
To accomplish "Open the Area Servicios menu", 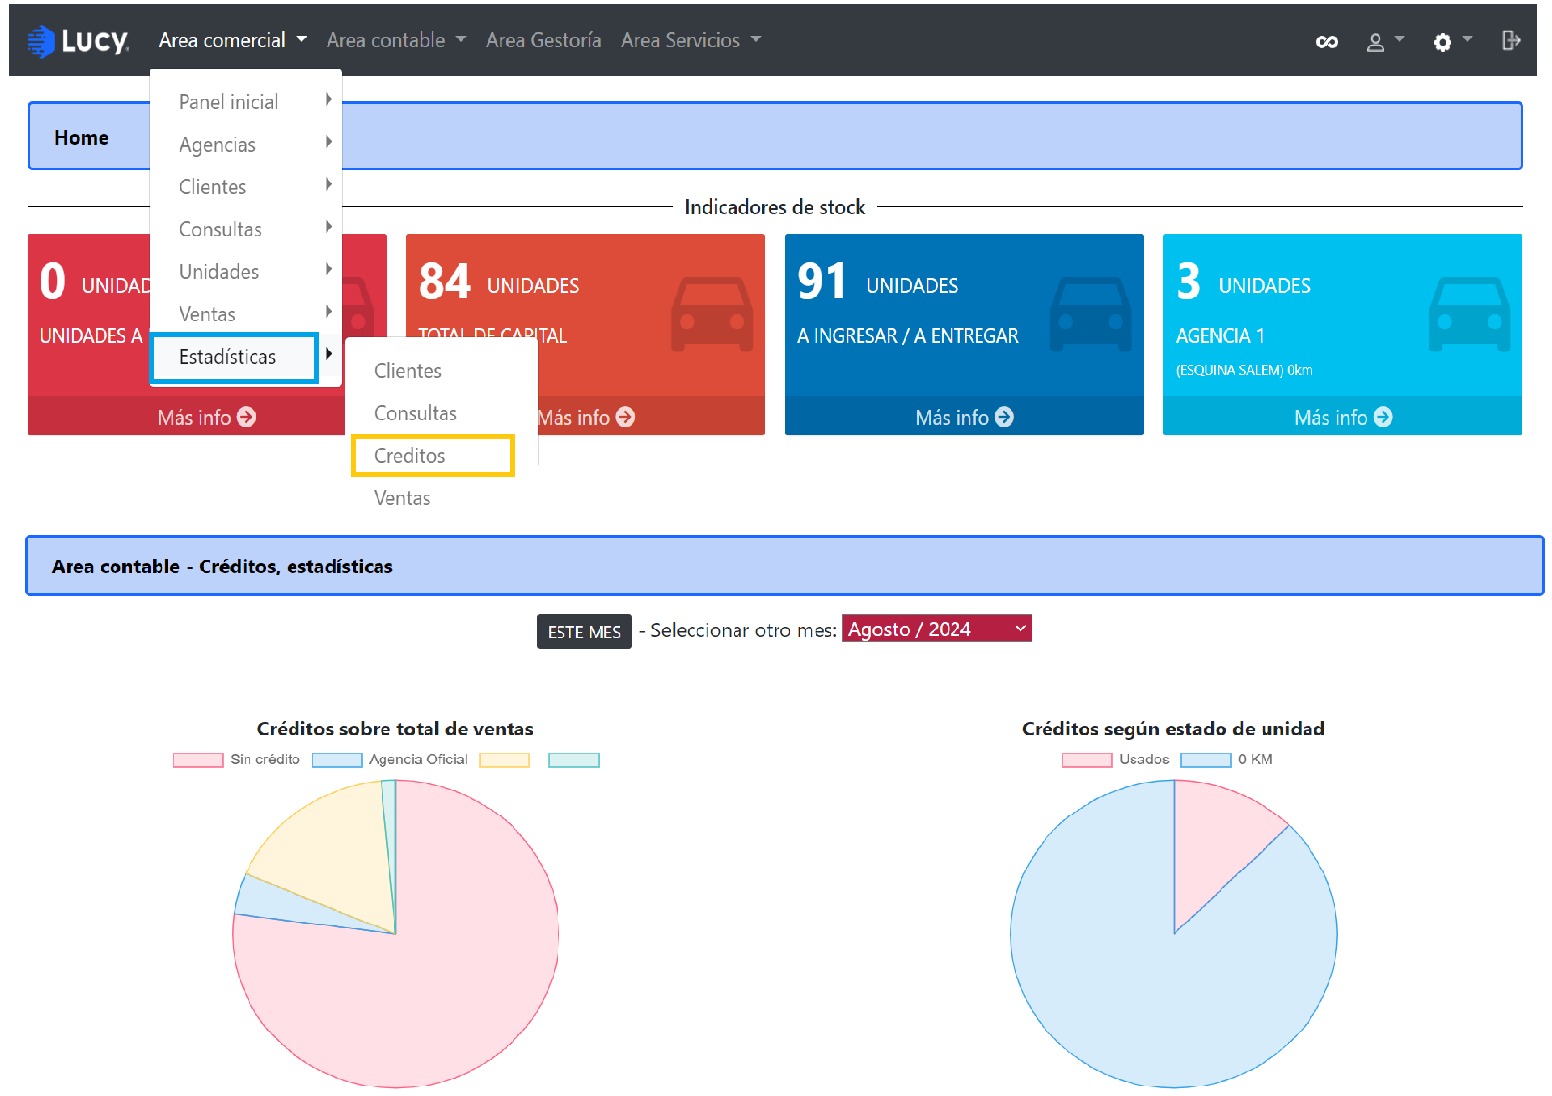I will coord(690,40).
